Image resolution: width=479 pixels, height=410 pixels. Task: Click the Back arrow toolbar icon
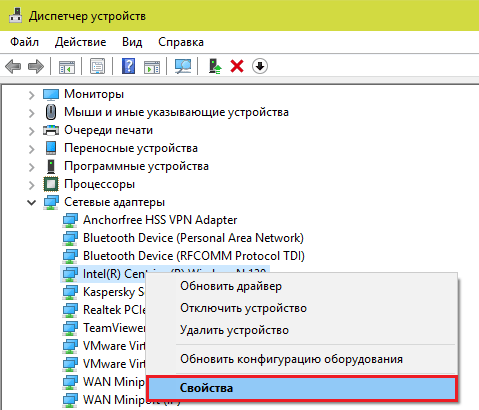point(13,66)
